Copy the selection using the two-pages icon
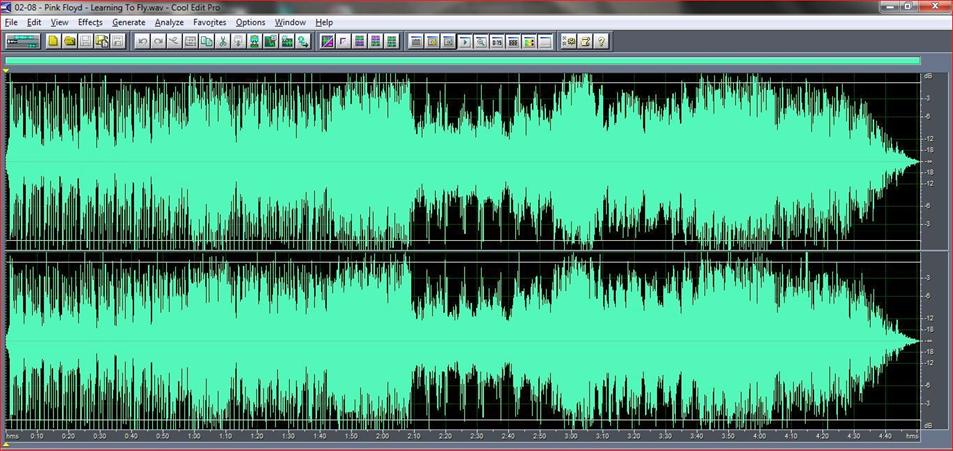The width and height of the screenshot is (953, 451). tap(207, 41)
